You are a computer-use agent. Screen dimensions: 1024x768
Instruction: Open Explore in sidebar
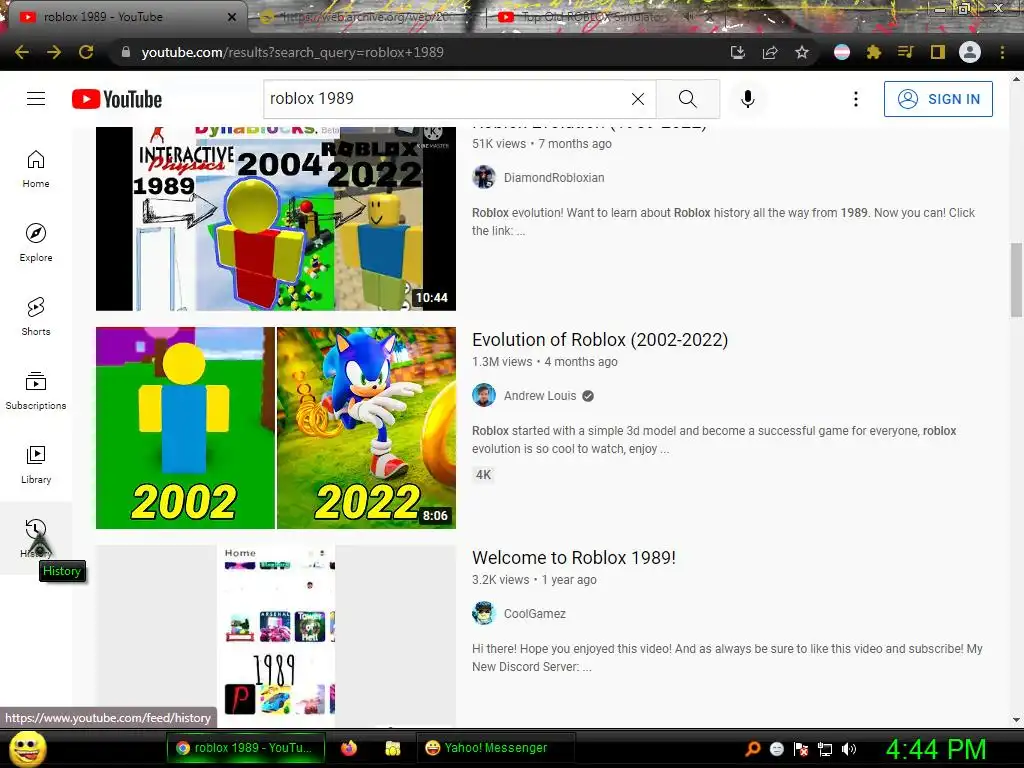point(36,243)
